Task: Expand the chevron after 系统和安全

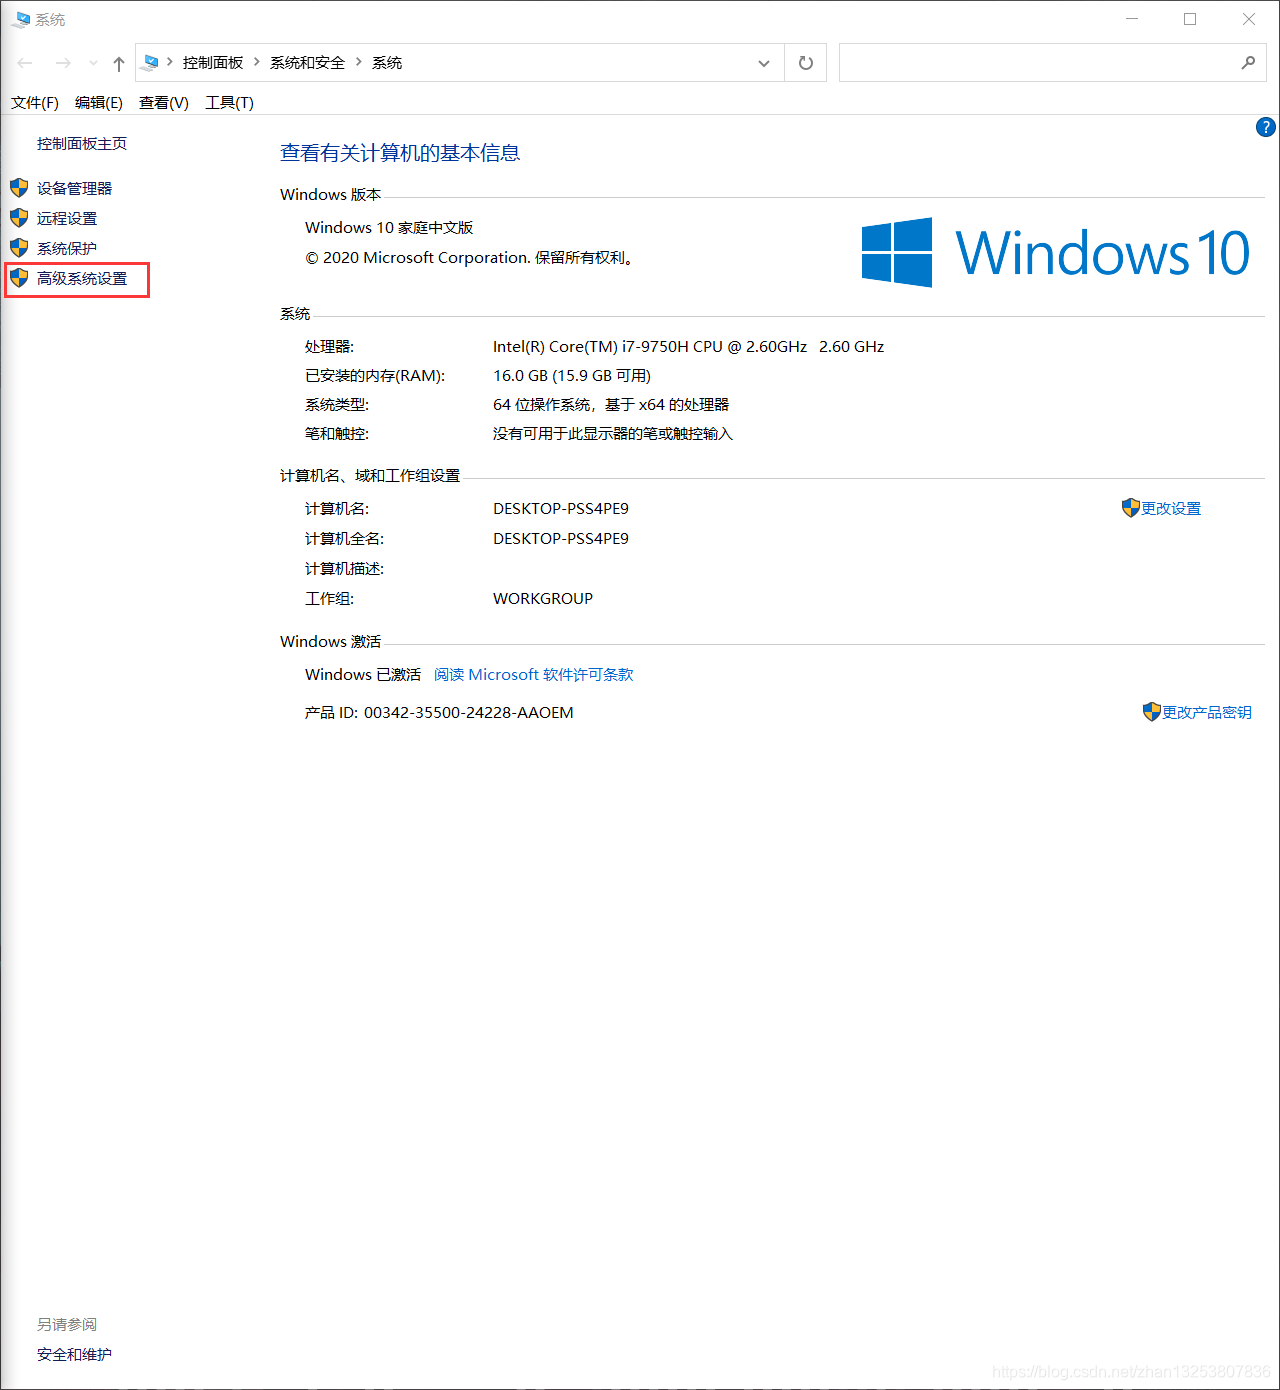Action: (x=358, y=62)
